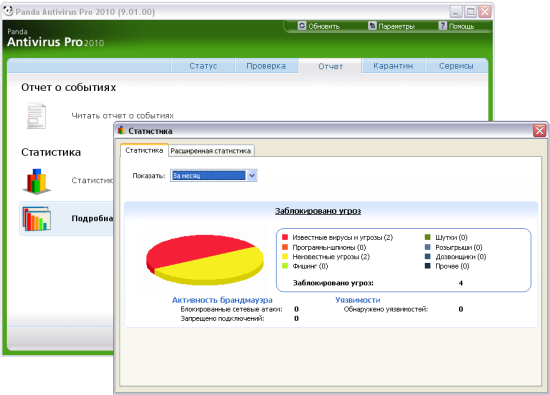Open Читать отчет о событиях link
Viewport: 550px width, 395px height.
point(122,115)
